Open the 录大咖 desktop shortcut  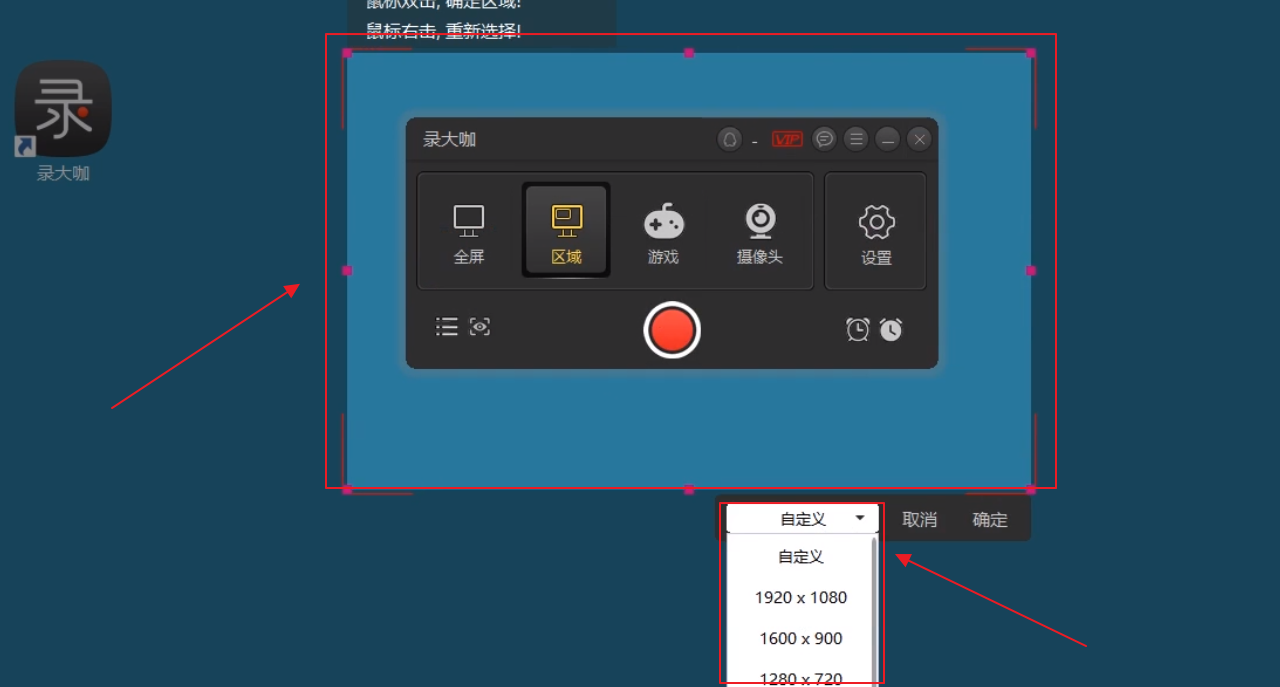tap(62, 107)
